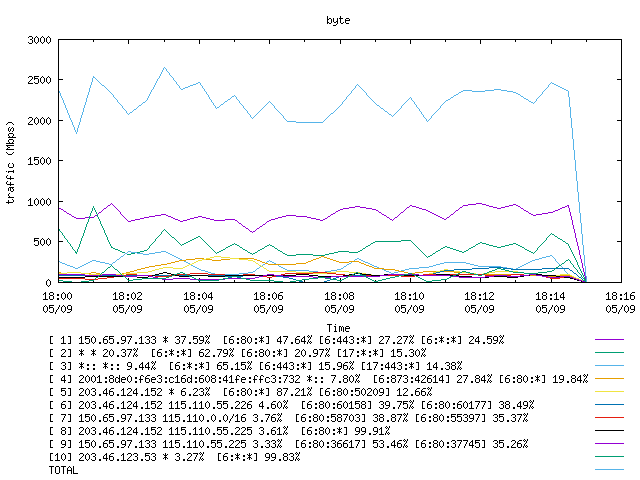Click the y-axis label "traffic (Mbps)"

click(10, 162)
